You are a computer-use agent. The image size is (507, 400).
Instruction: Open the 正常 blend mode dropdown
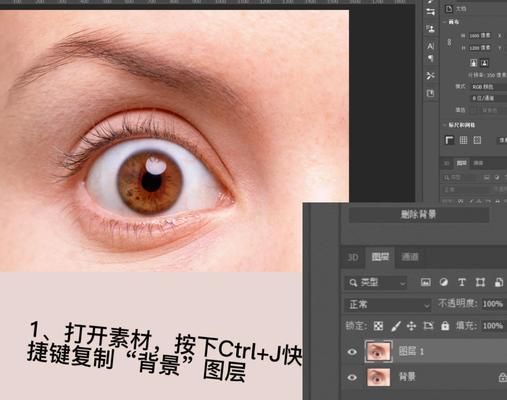click(x=388, y=305)
